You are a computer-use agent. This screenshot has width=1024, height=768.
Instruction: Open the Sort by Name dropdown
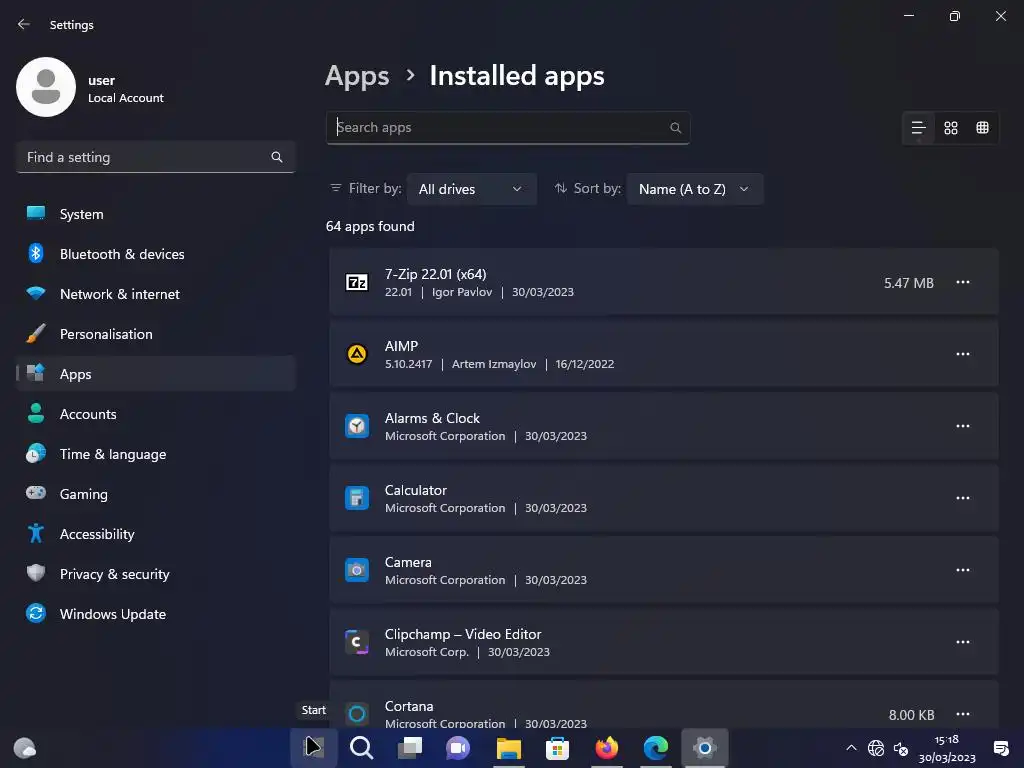pos(695,189)
